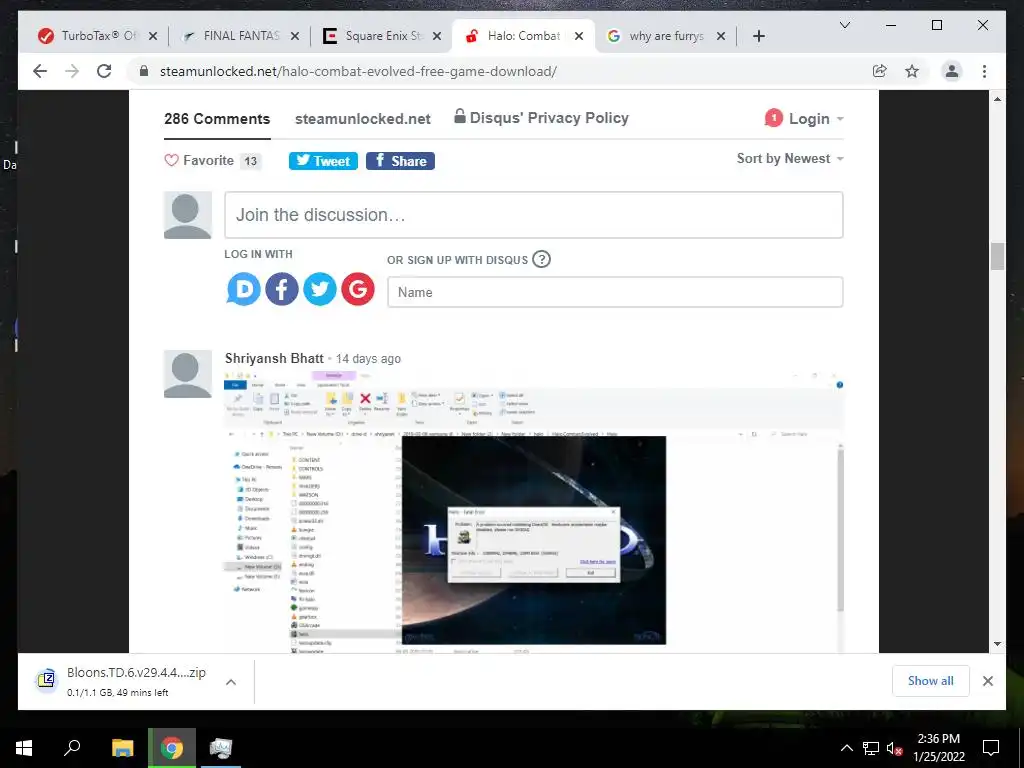Click the browser forward arrow

(72, 71)
